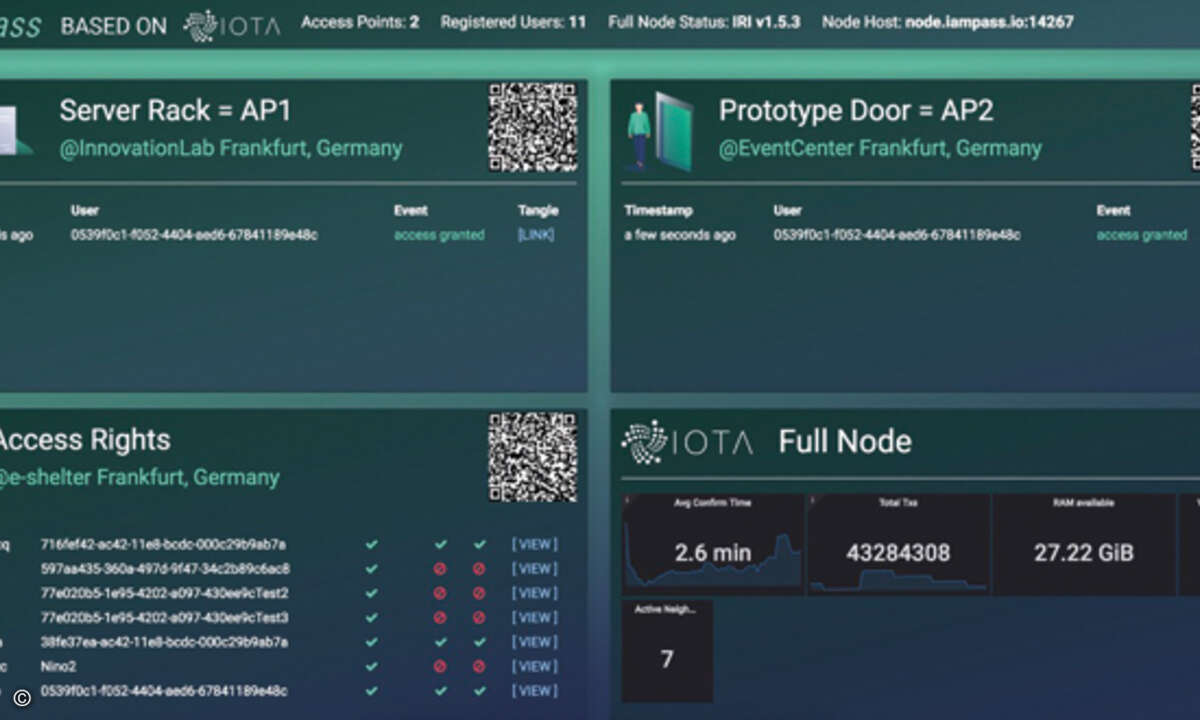This screenshot has height=720, width=1200.
Task: Click the 'Server Rack = AP1' title
Action: point(175,110)
